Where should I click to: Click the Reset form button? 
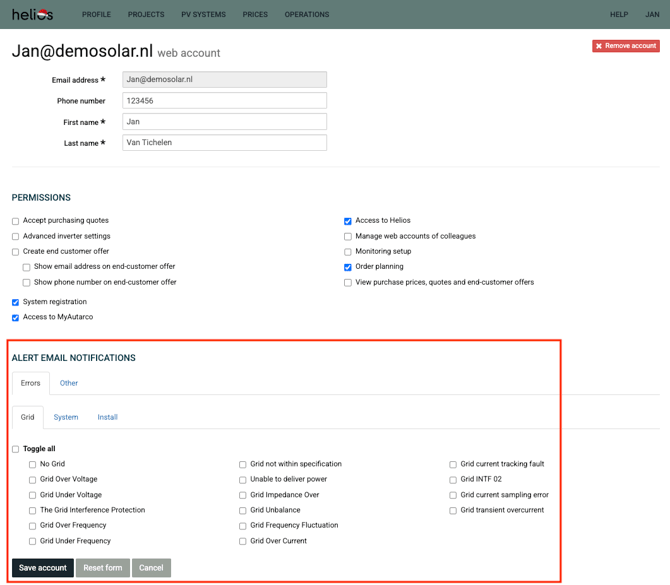point(103,568)
